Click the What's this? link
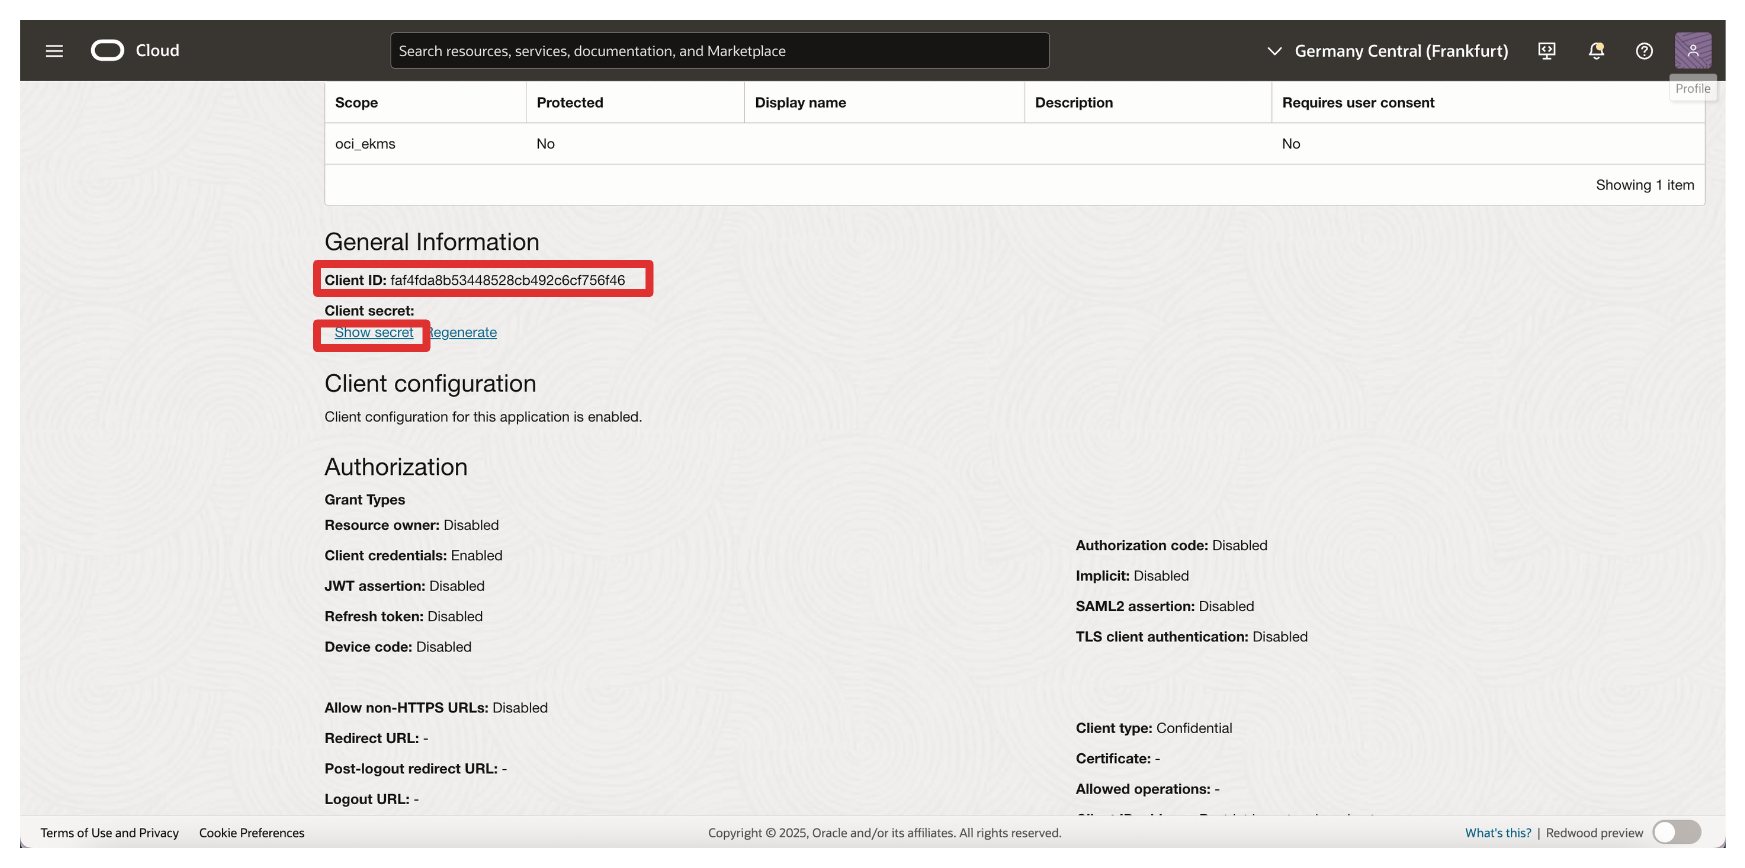Screen dimensions: 1745x868 [x=1497, y=833]
